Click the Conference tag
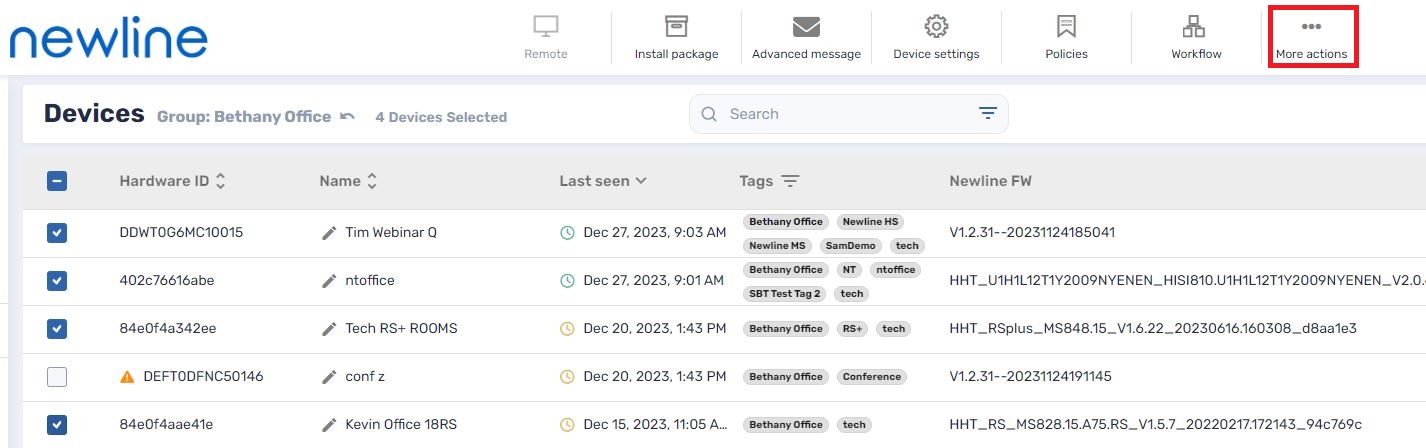This screenshot has width=1426, height=448. [x=870, y=377]
